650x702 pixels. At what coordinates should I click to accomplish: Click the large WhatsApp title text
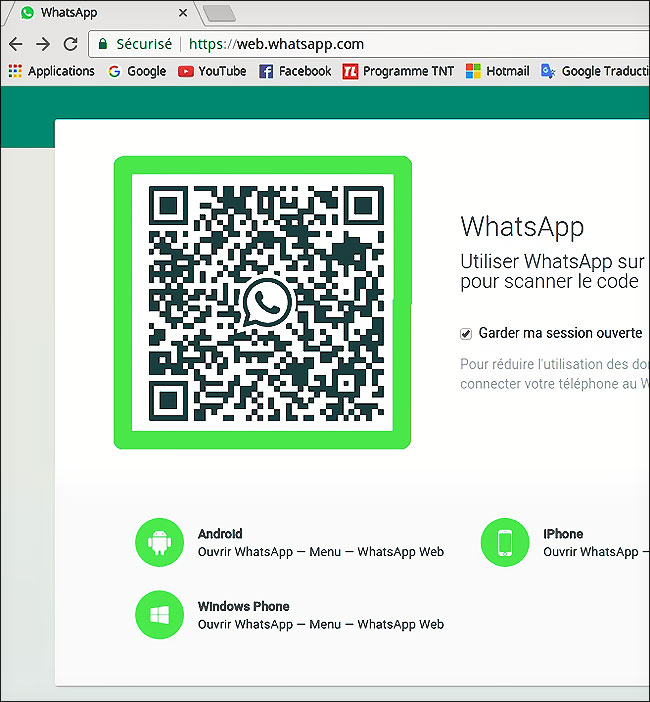click(522, 227)
